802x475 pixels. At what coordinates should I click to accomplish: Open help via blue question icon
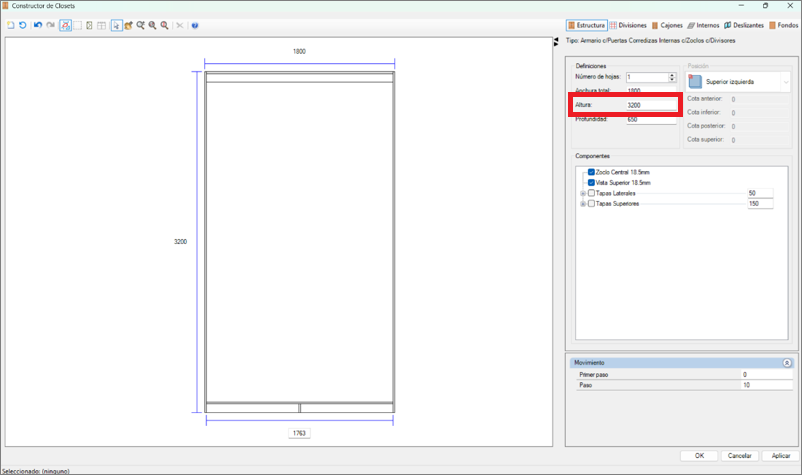pyautogui.click(x=195, y=25)
